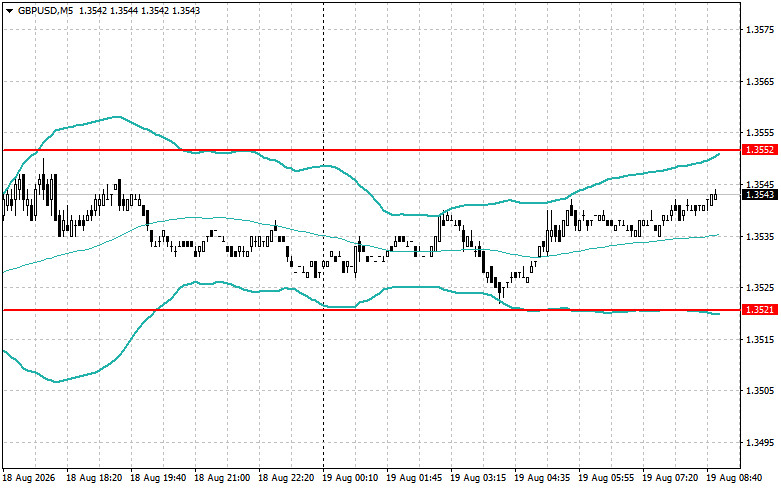Click the 1.3515 price scale value
This screenshot has height=489, width=781.
760,339
